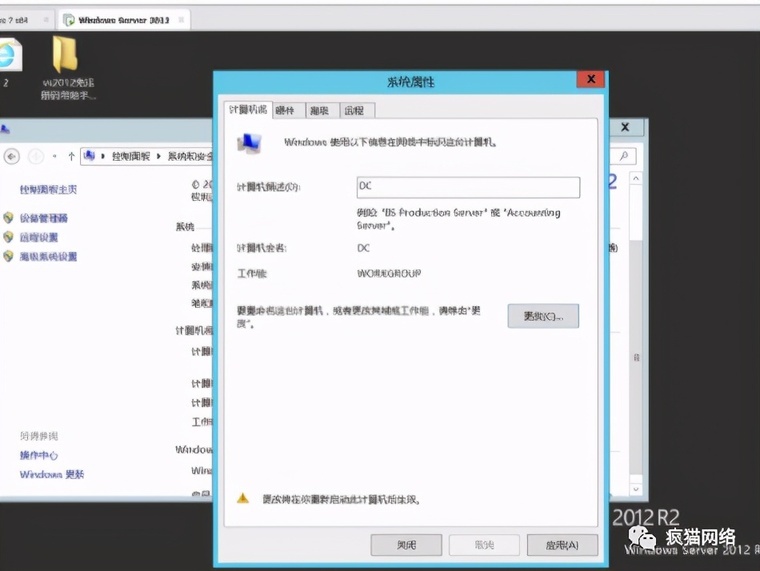
Task: Click 系统和安全 in the breadcrumb path
Action: pyautogui.click(x=190, y=156)
